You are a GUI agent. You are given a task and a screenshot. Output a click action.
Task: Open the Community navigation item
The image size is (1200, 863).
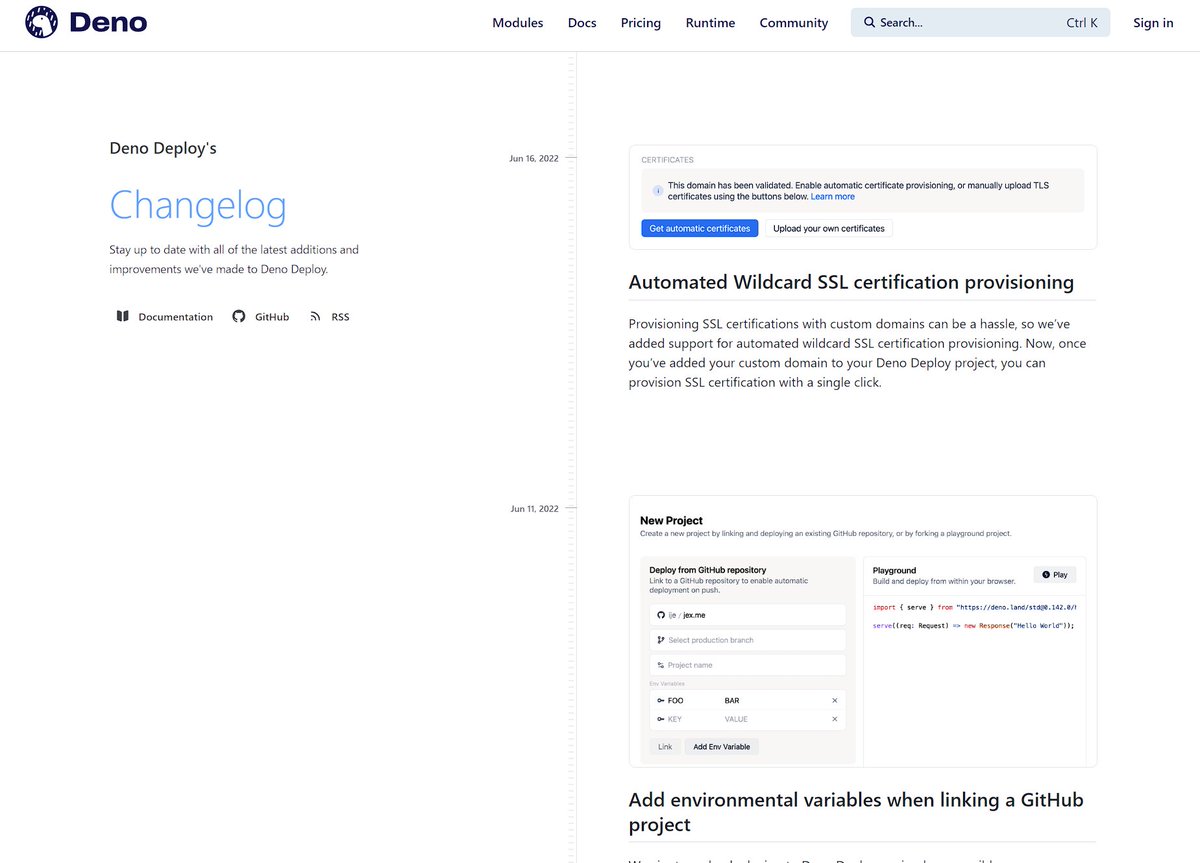coord(794,23)
